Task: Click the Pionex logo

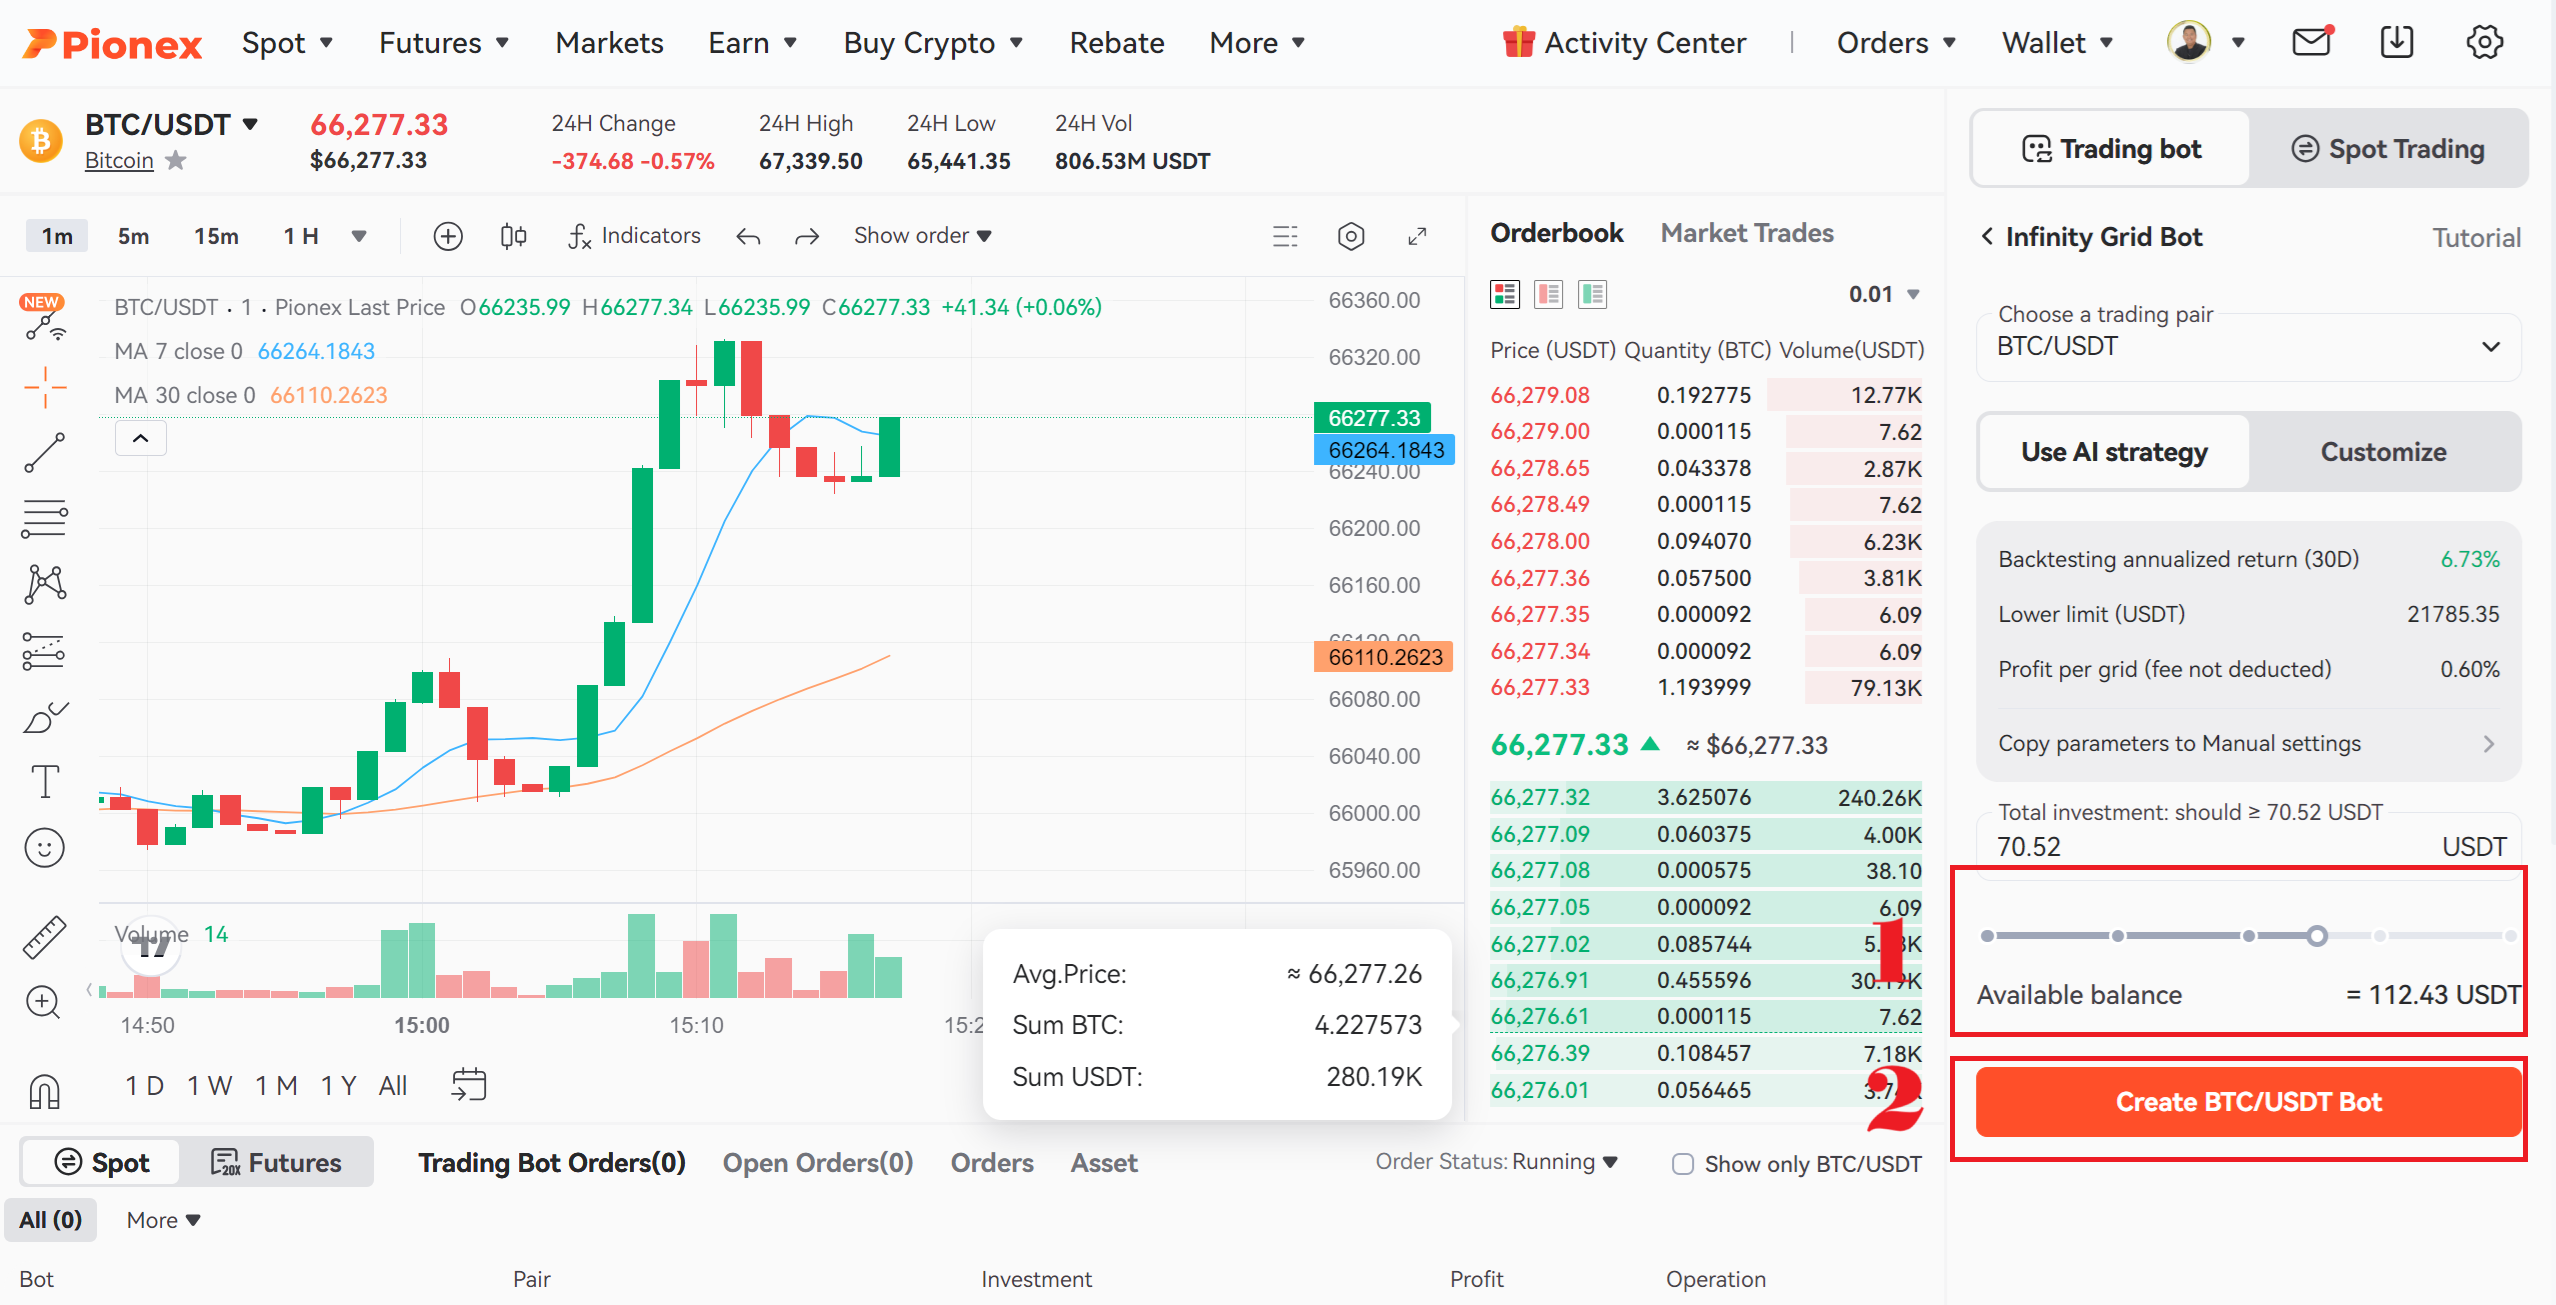Action: point(112,44)
